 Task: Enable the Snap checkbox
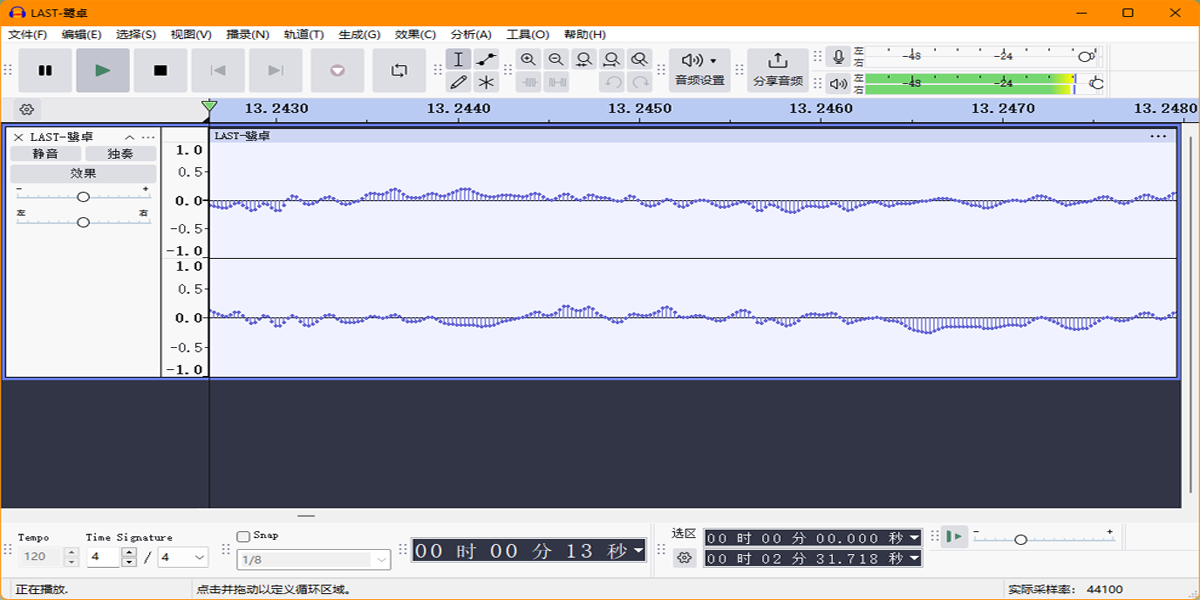pyautogui.click(x=243, y=536)
